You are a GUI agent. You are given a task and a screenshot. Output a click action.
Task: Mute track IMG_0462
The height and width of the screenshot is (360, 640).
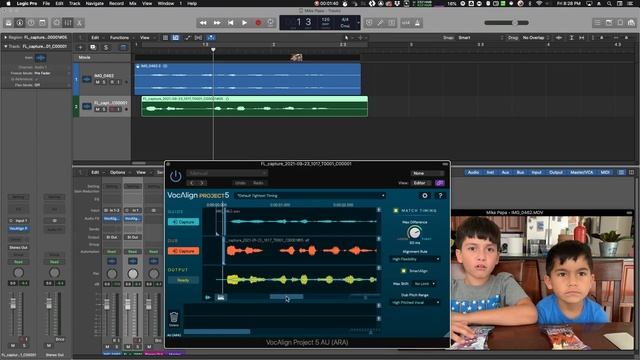pyautogui.click(x=98, y=82)
